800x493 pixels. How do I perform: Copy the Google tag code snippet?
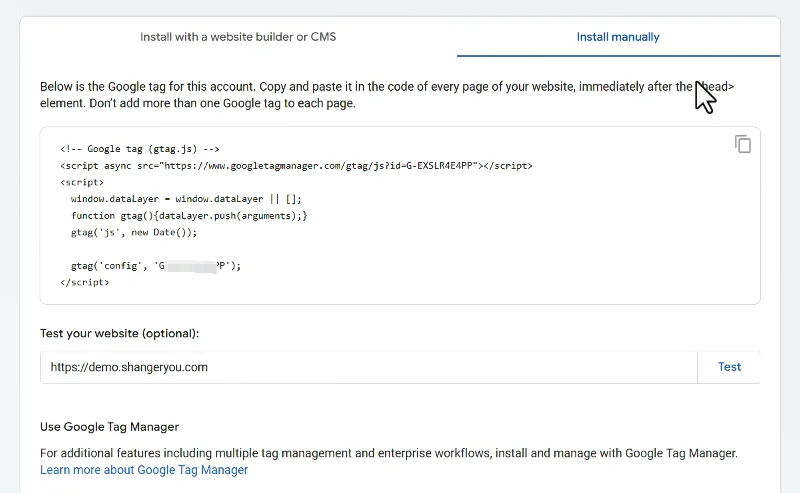pos(743,144)
